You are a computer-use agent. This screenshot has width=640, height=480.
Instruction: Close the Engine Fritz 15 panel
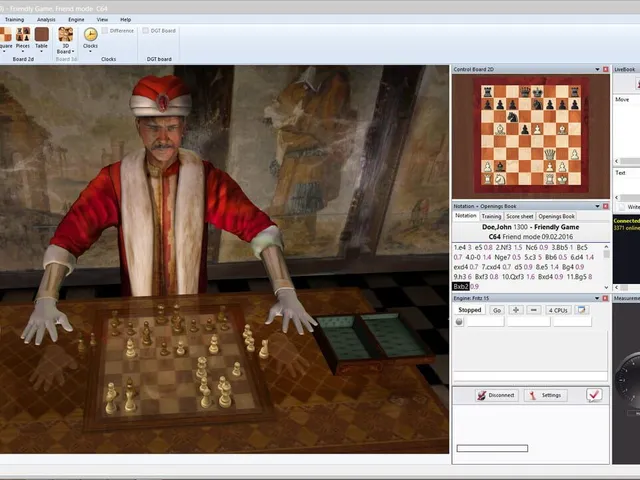(x=606, y=298)
